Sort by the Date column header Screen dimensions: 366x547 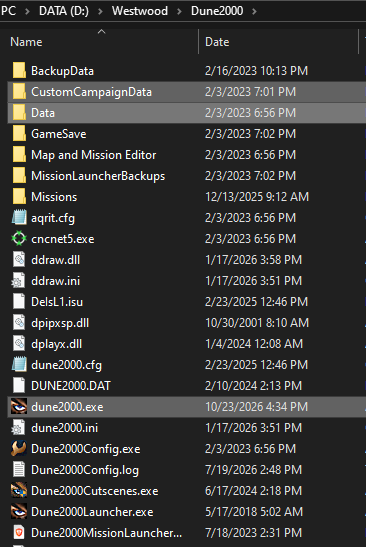[x=217, y=42]
